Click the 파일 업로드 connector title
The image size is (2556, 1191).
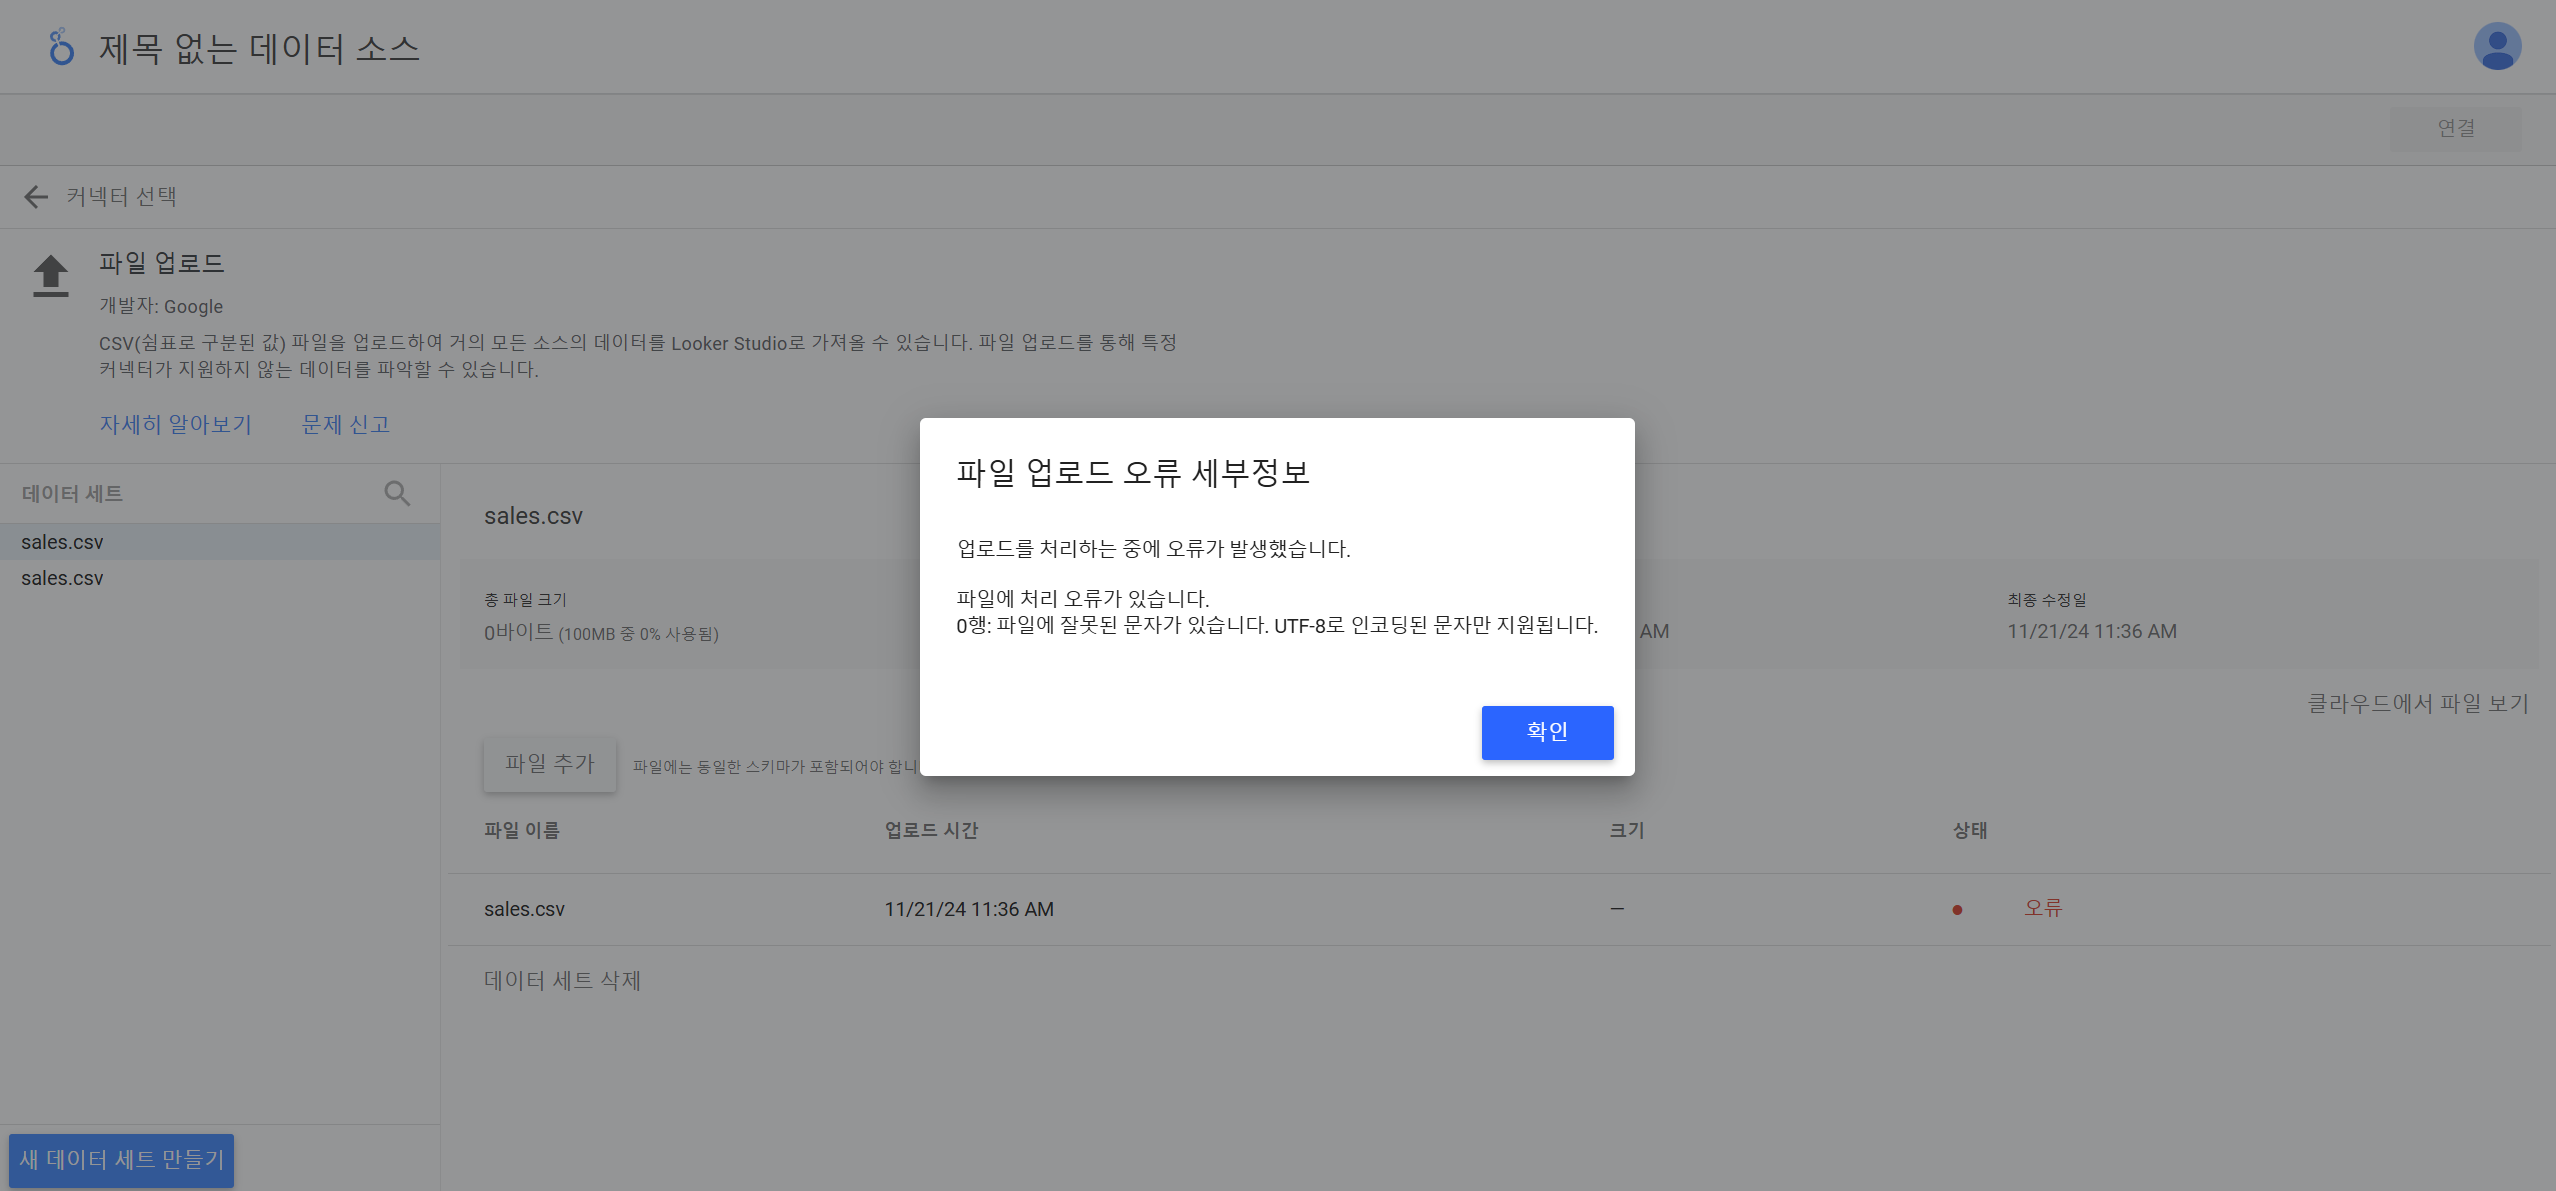161,263
